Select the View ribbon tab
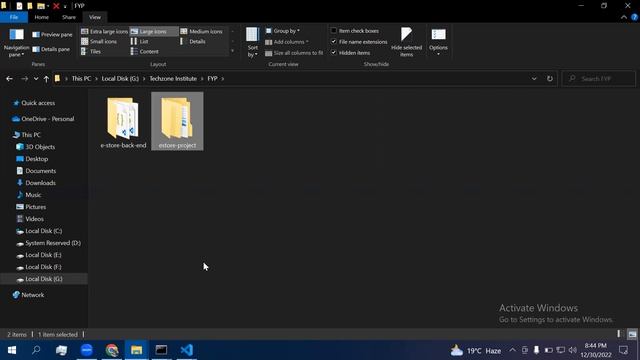Image resolution: width=640 pixels, height=360 pixels. 95,17
